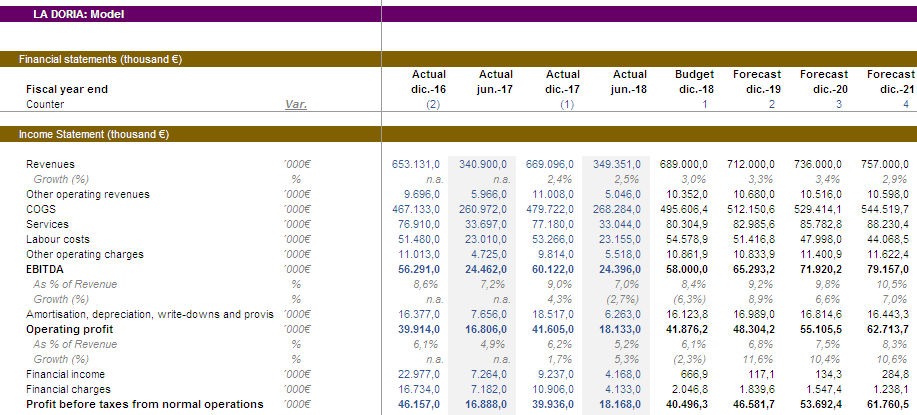The image size is (917, 415).
Task: Select Revenues value 340.900,0
Action: pos(482,164)
